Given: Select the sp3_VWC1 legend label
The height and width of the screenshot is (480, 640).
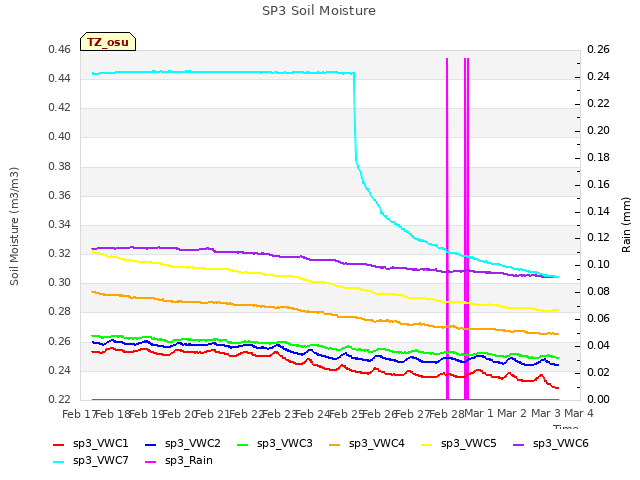Looking at the screenshot, I should (100, 444).
